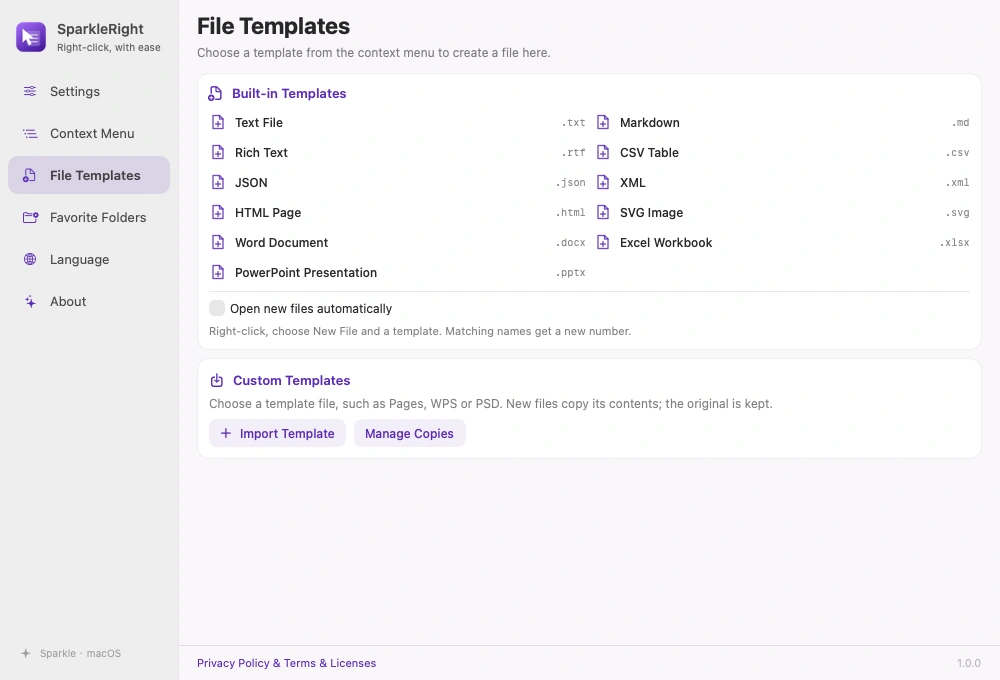Click the SVG Image template icon
This screenshot has height=680, width=1000.
(x=603, y=212)
